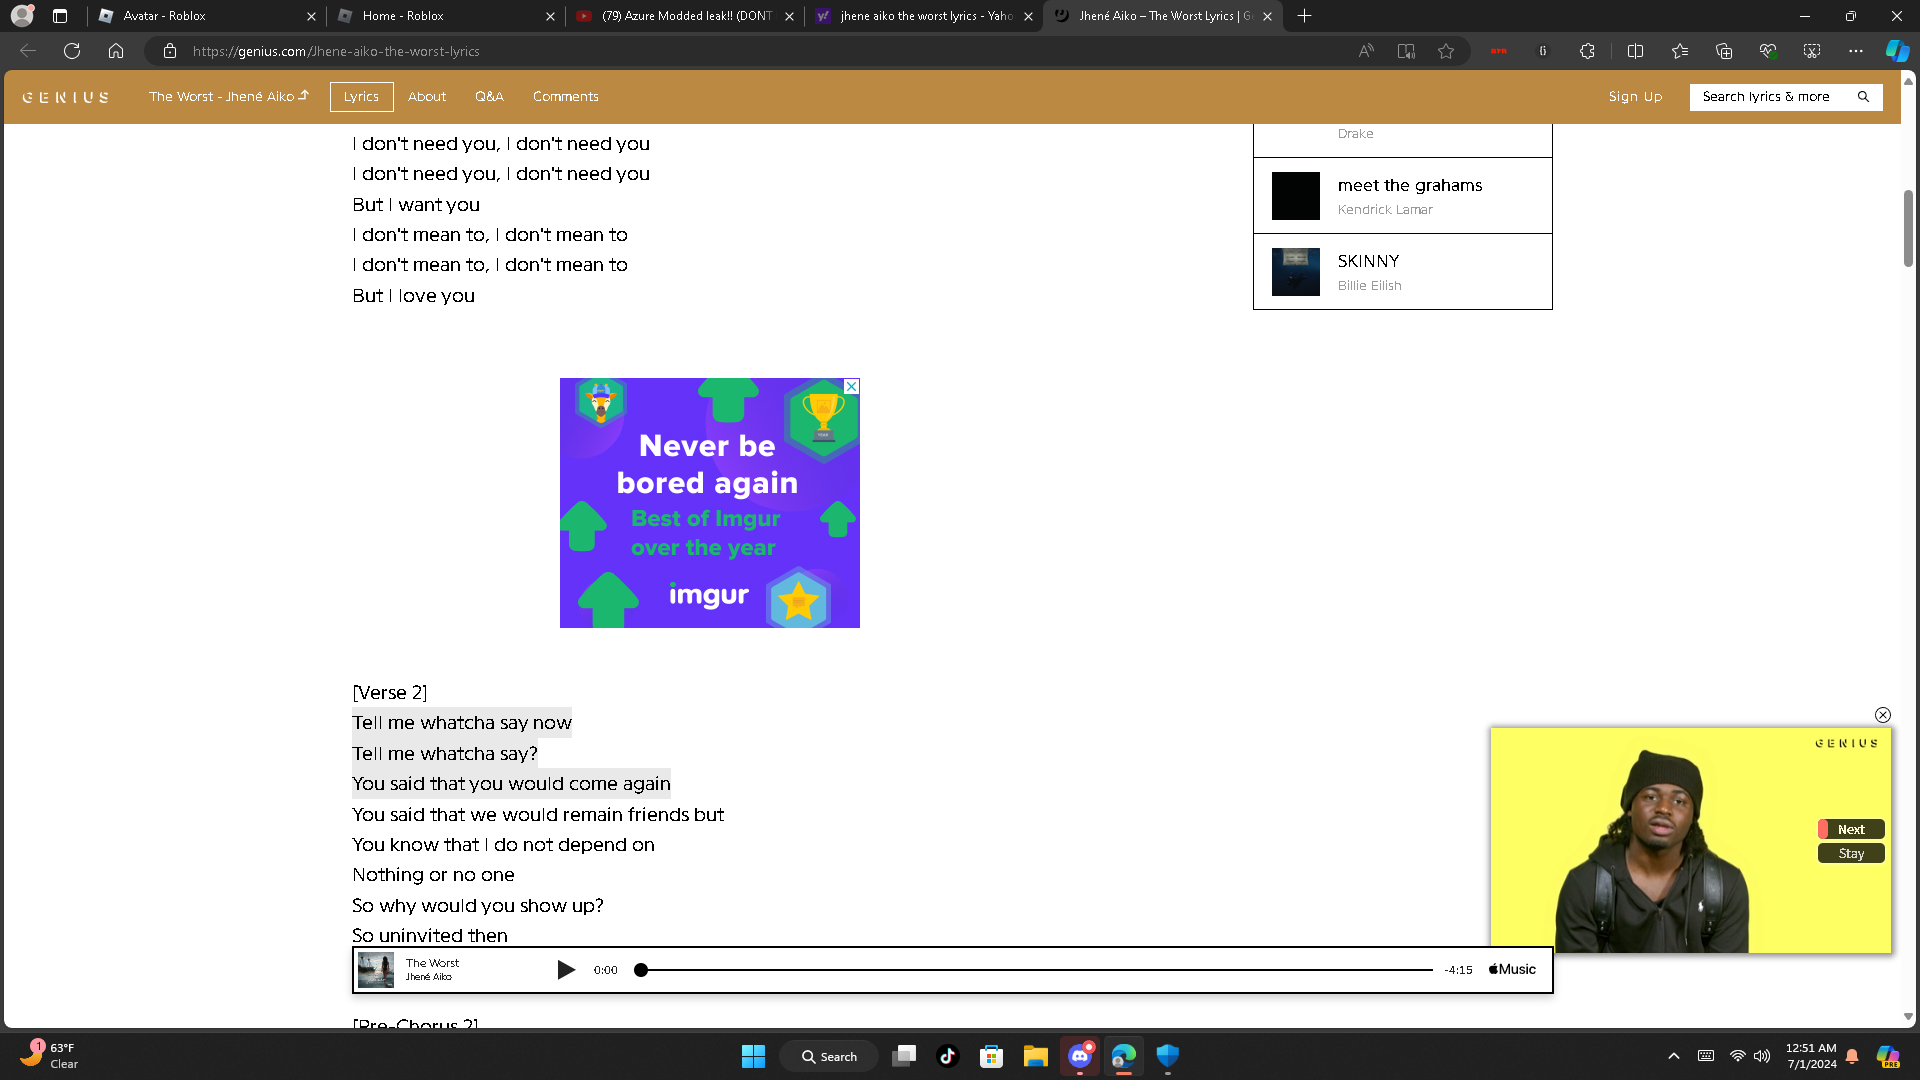This screenshot has width=1920, height=1080.
Task: Open Microsoft Store from the taskbar
Action: [x=992, y=1056]
